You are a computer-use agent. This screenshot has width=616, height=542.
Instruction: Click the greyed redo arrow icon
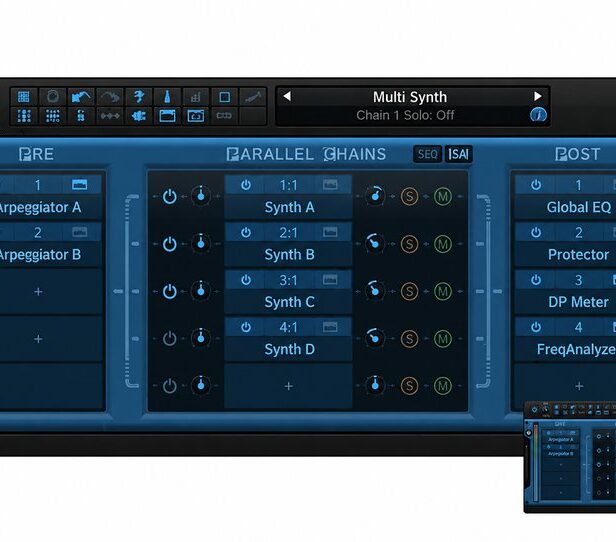pos(110,97)
